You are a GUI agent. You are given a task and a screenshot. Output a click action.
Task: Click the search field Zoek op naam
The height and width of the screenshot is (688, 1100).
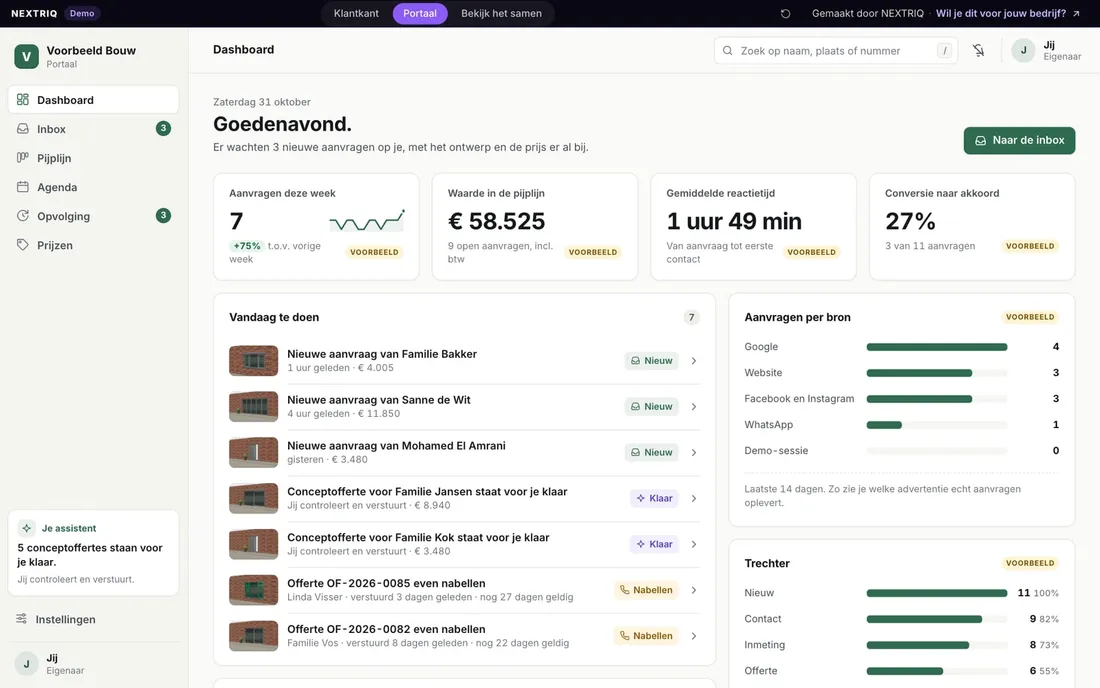pos(836,50)
